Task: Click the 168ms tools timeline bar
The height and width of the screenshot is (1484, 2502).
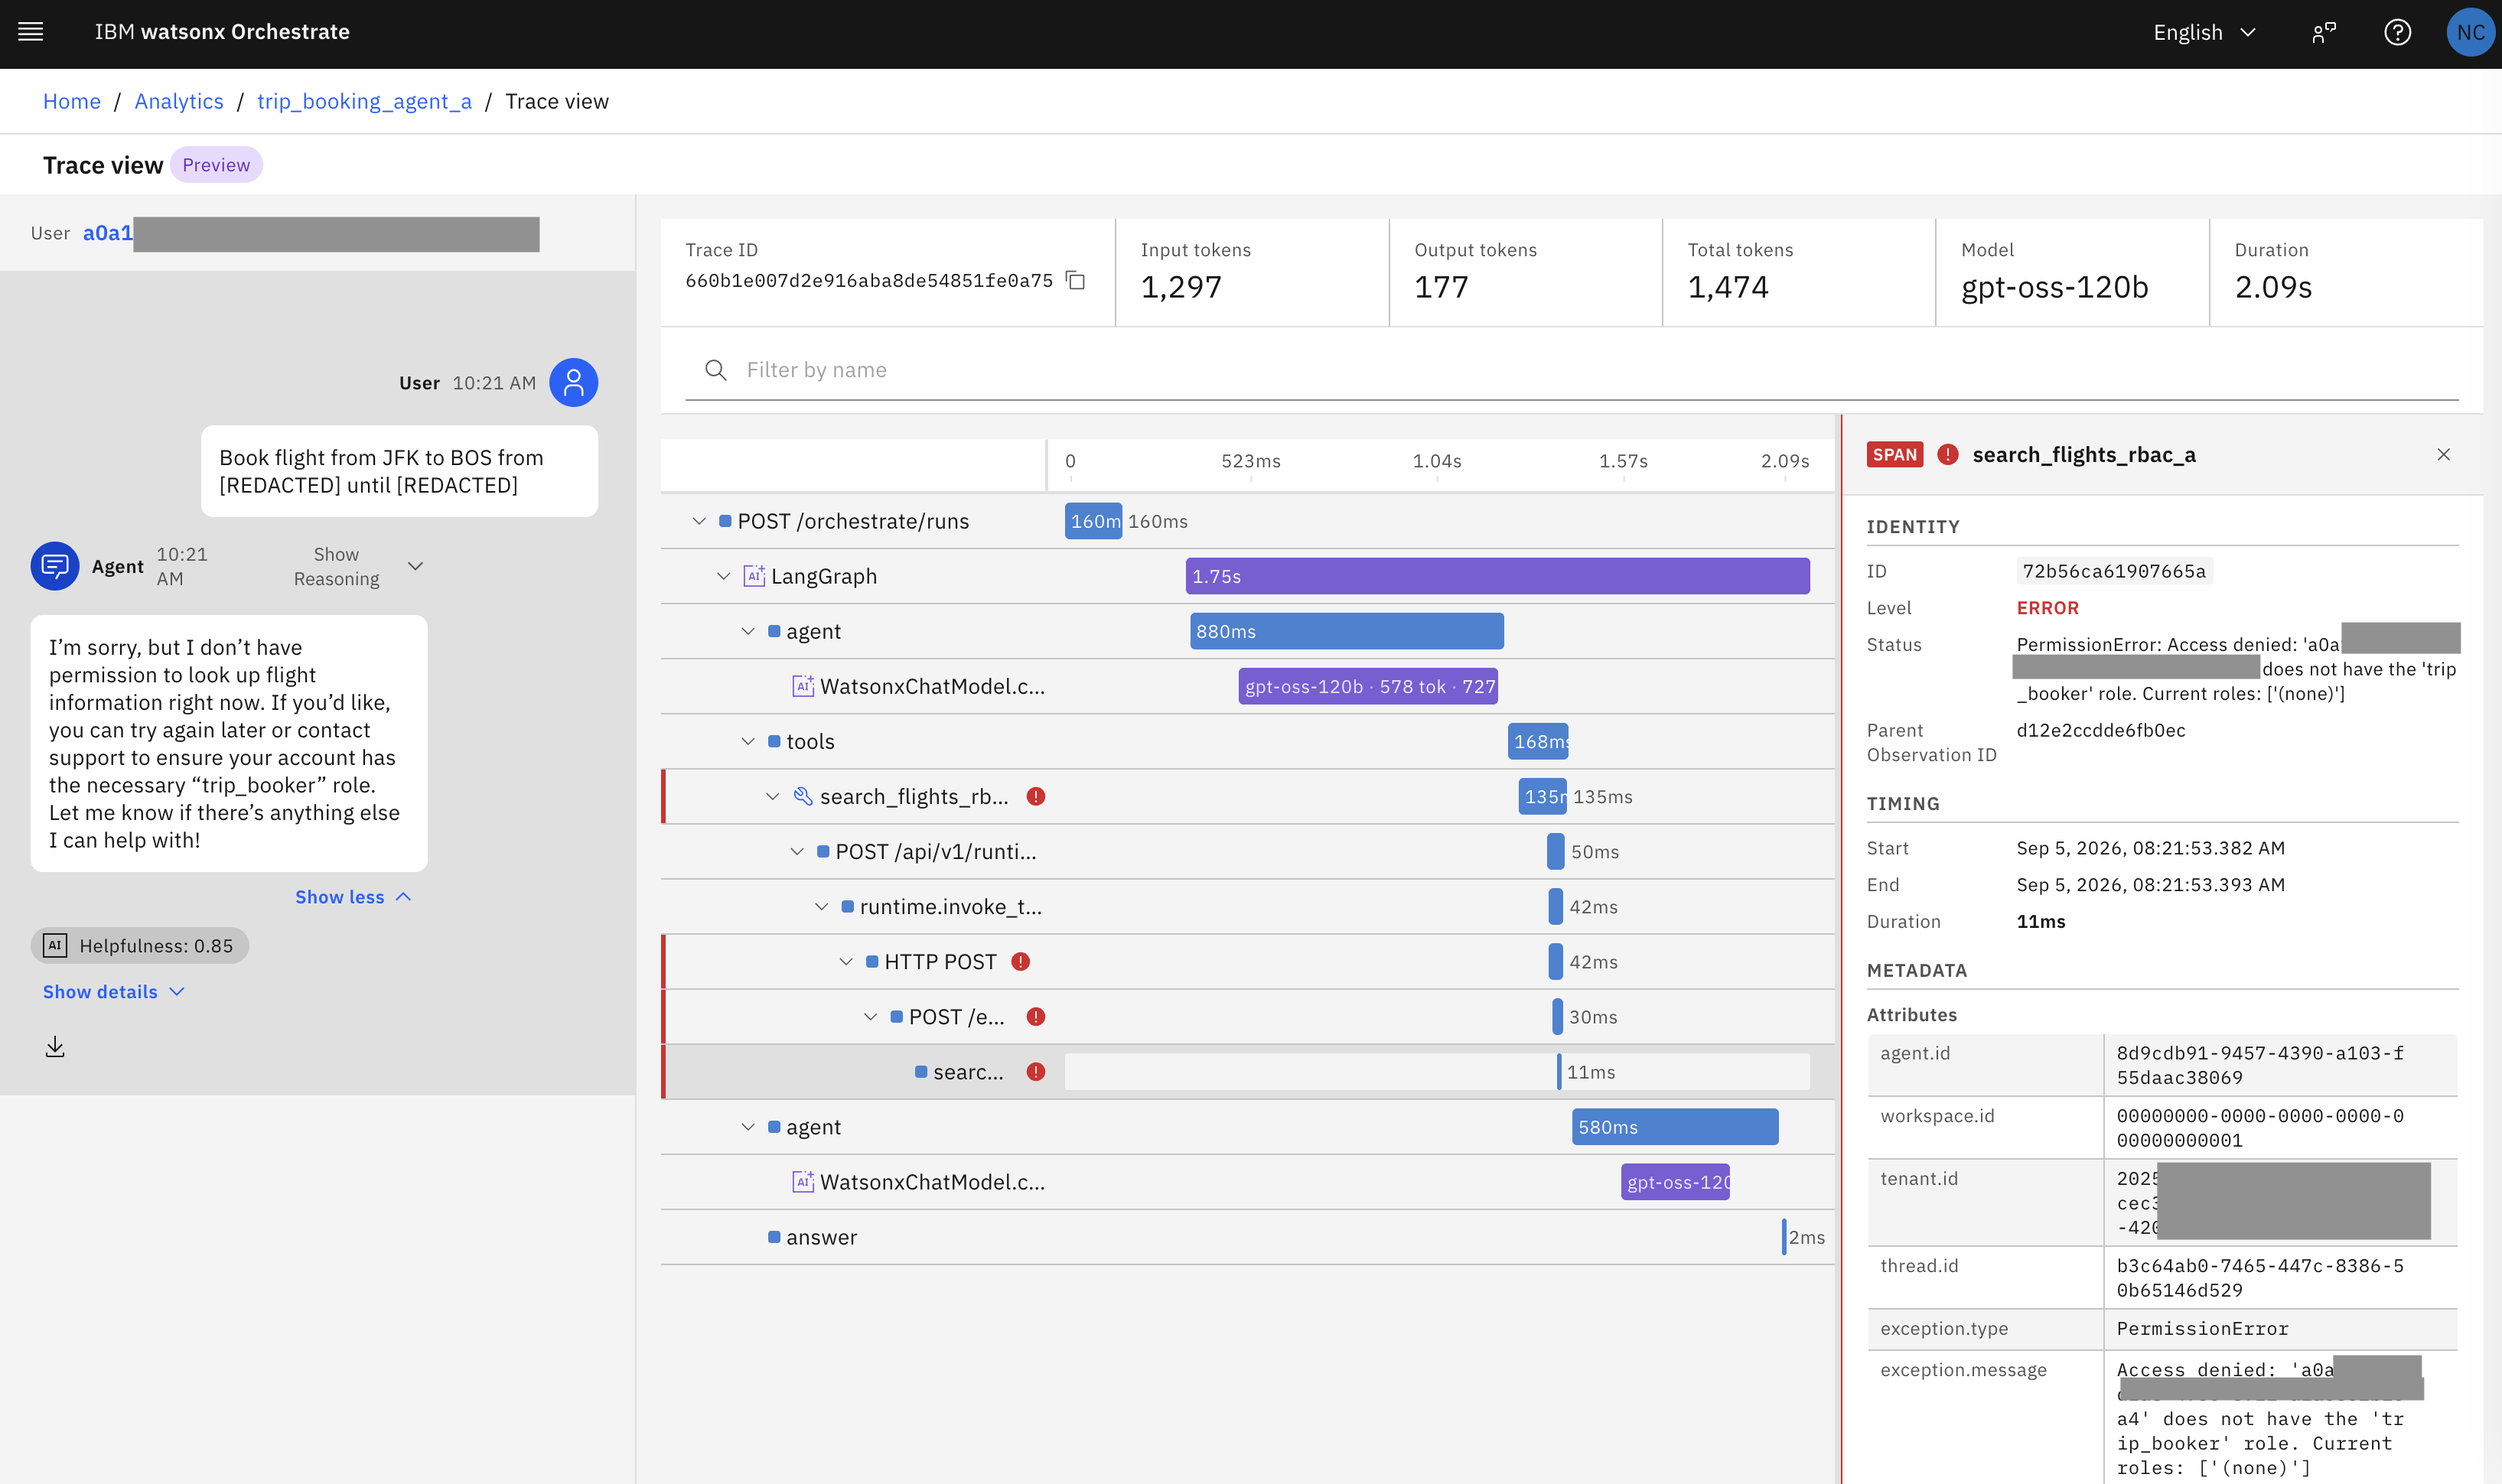Action: coord(1537,741)
